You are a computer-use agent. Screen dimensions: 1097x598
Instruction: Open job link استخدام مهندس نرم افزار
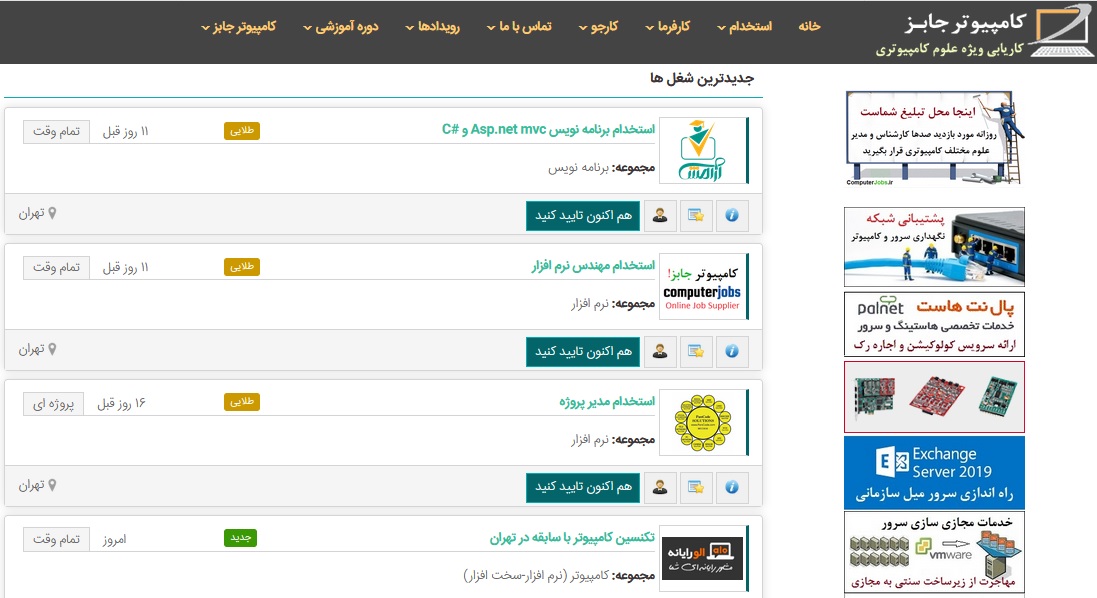point(593,266)
